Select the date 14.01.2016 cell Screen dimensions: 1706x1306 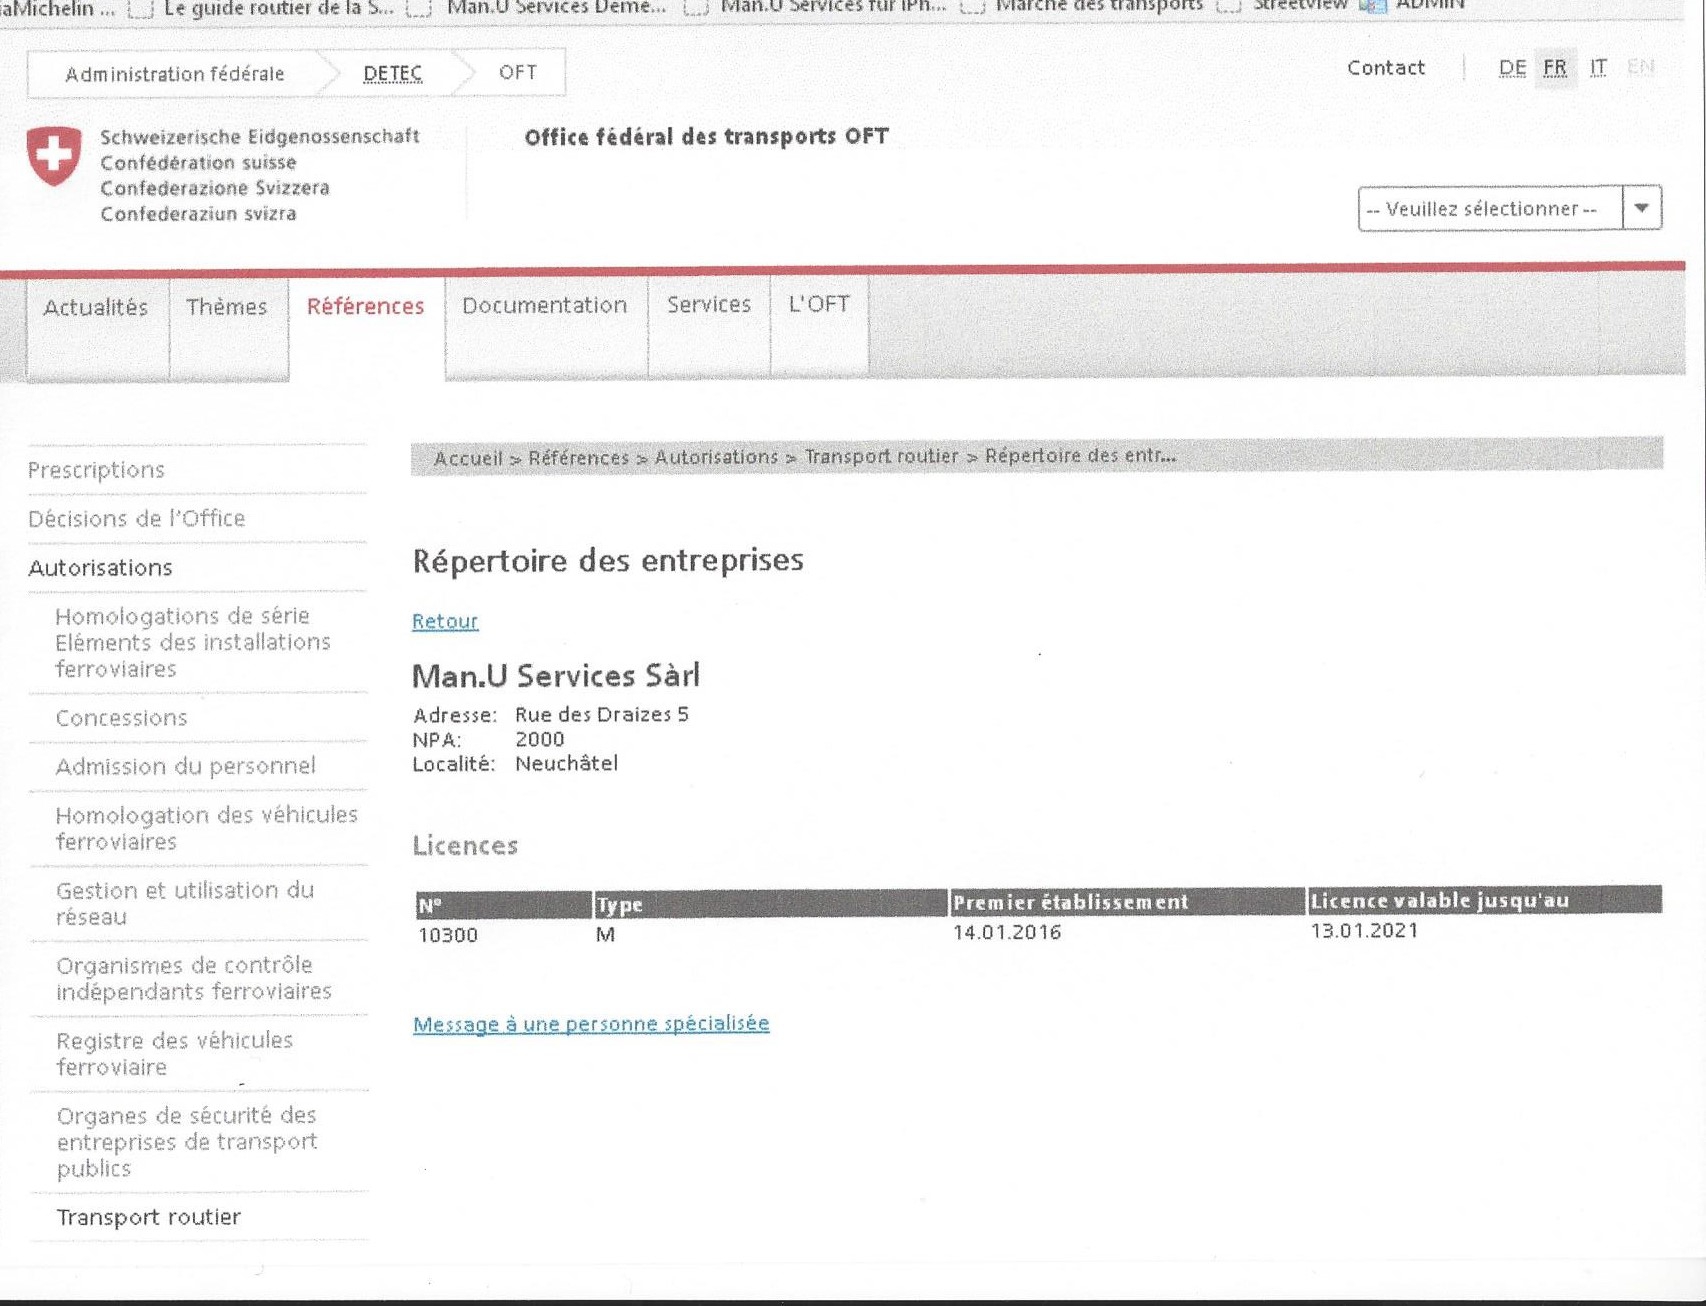pos(1007,932)
